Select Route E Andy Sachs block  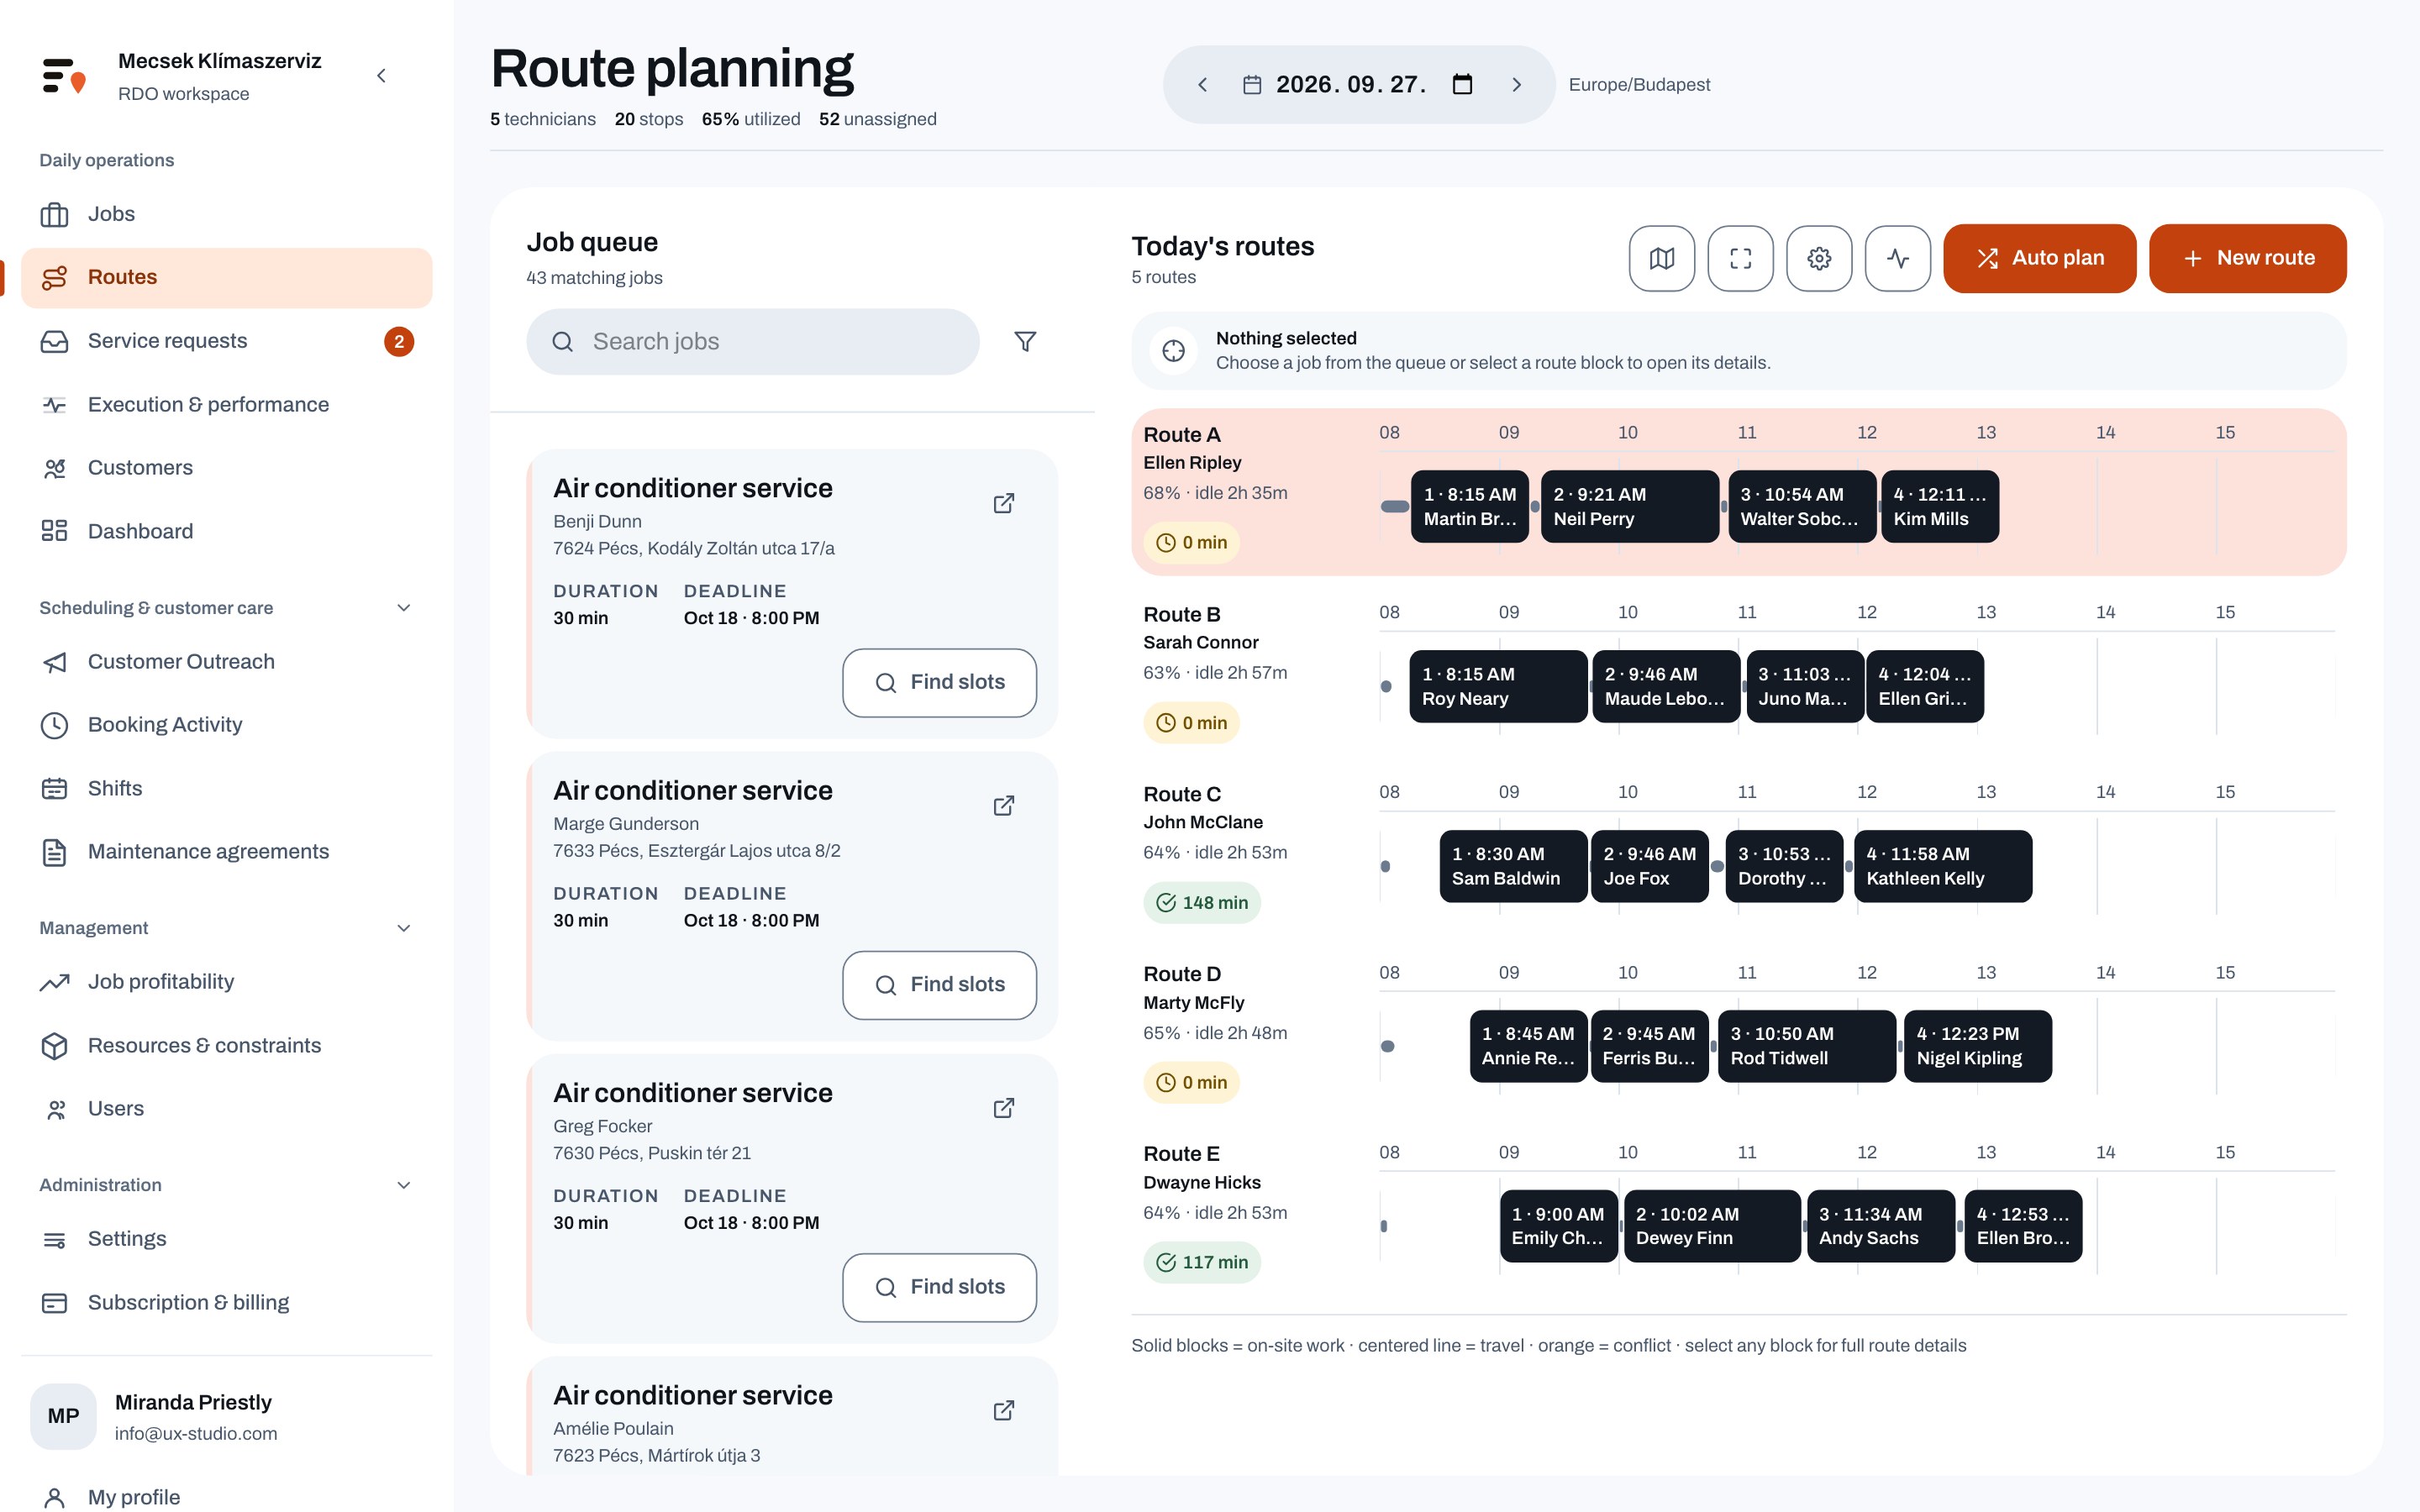pos(1880,1226)
